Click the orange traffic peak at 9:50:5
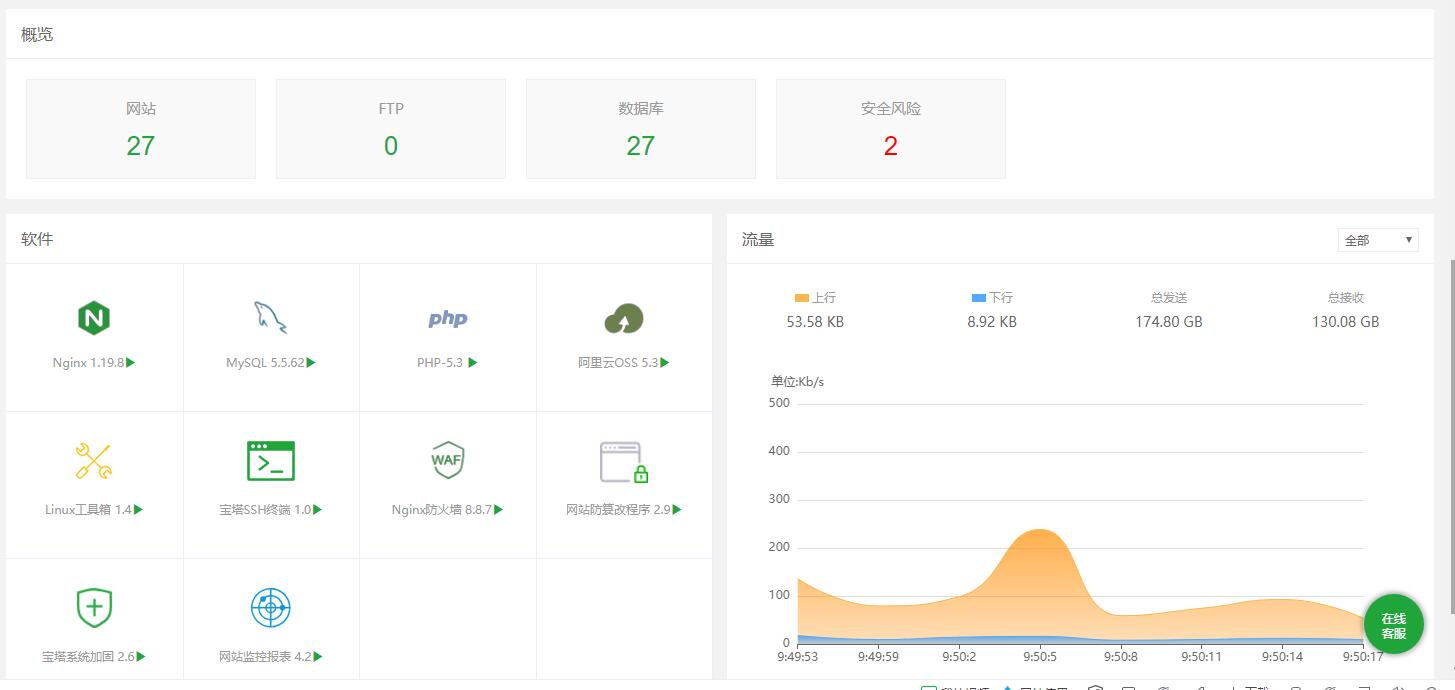The image size is (1455, 690). point(1040,531)
